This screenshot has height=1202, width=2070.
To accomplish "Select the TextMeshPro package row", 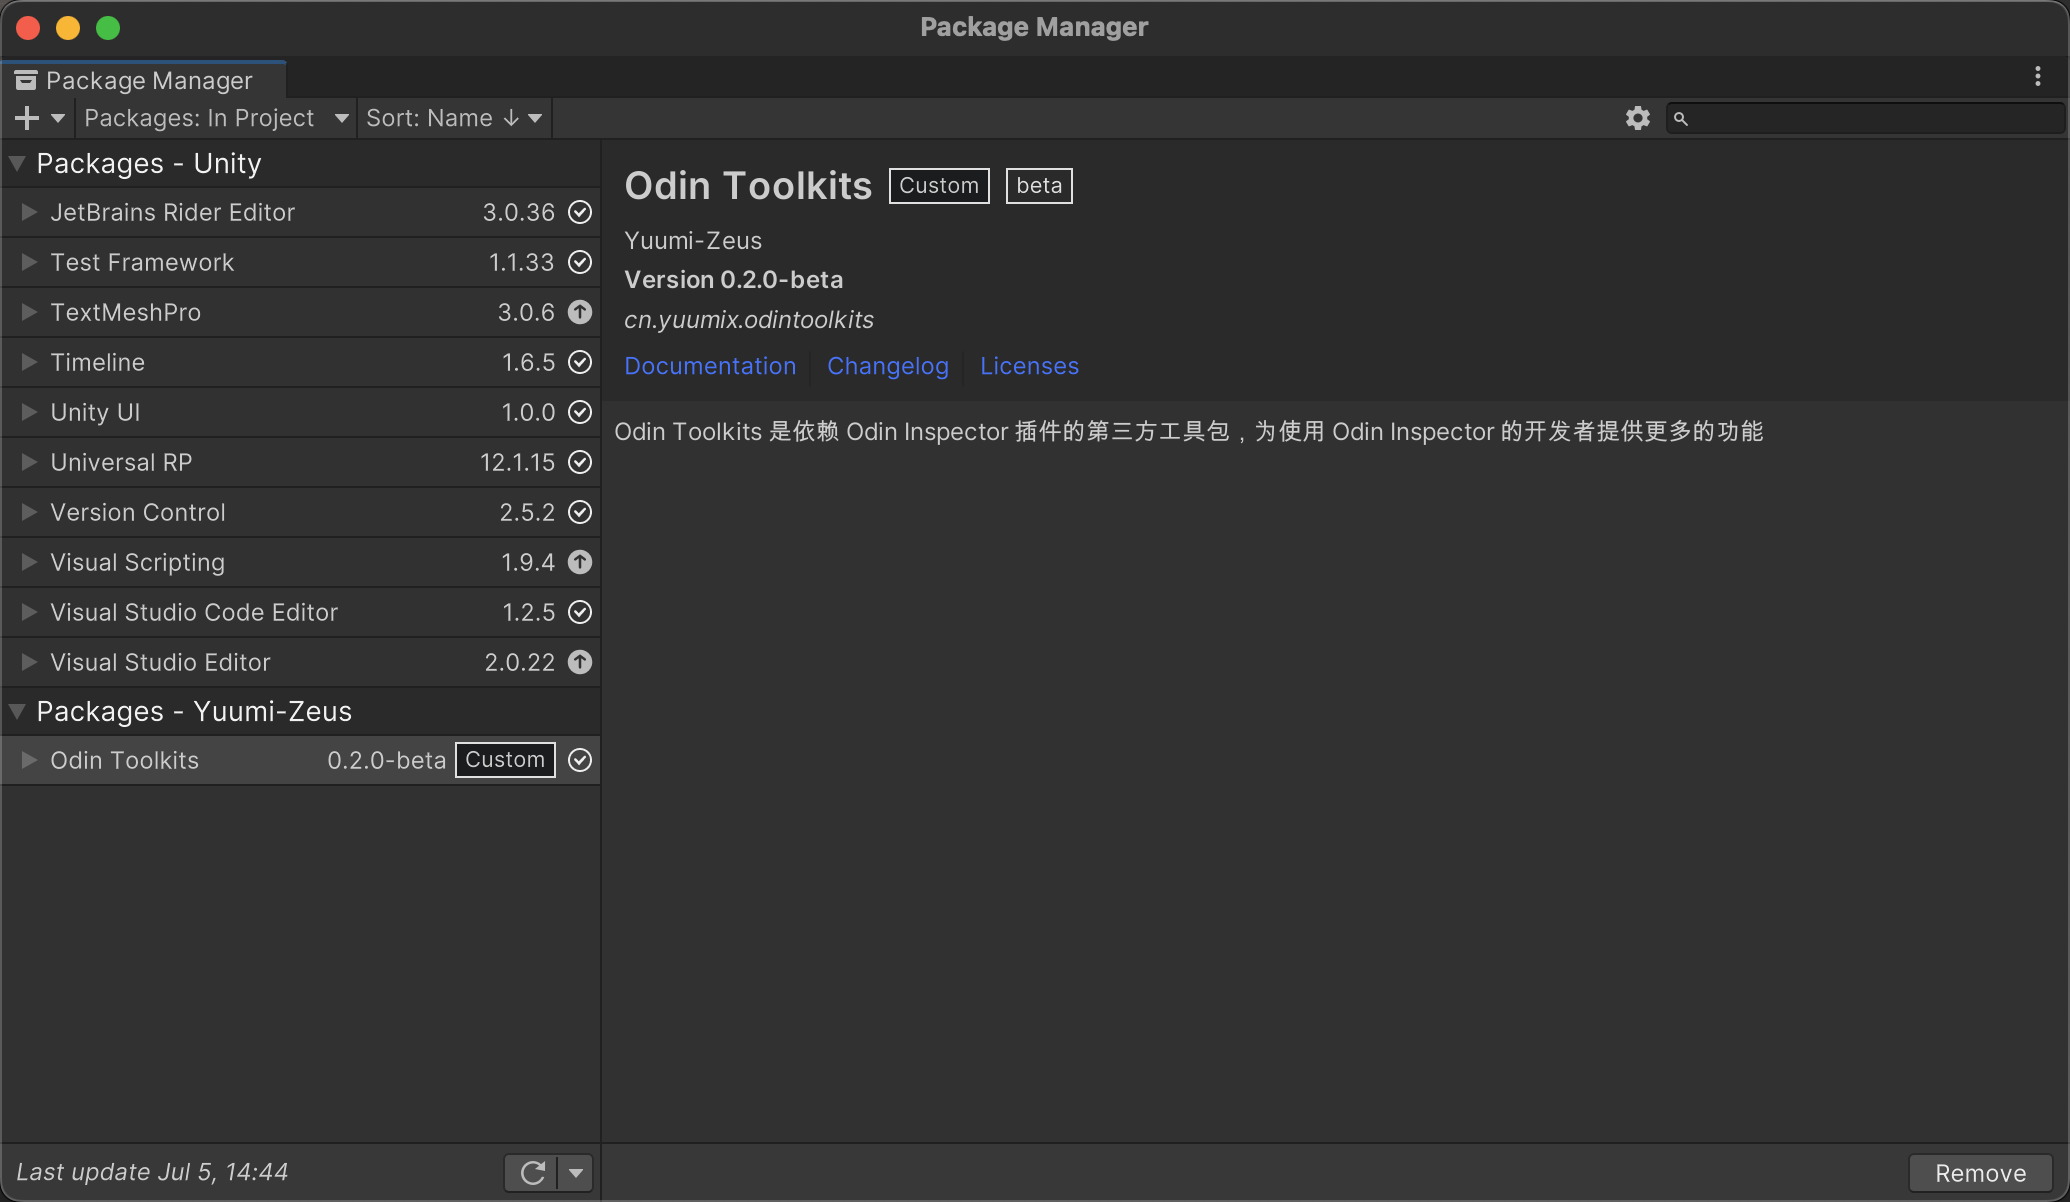I will coord(301,312).
